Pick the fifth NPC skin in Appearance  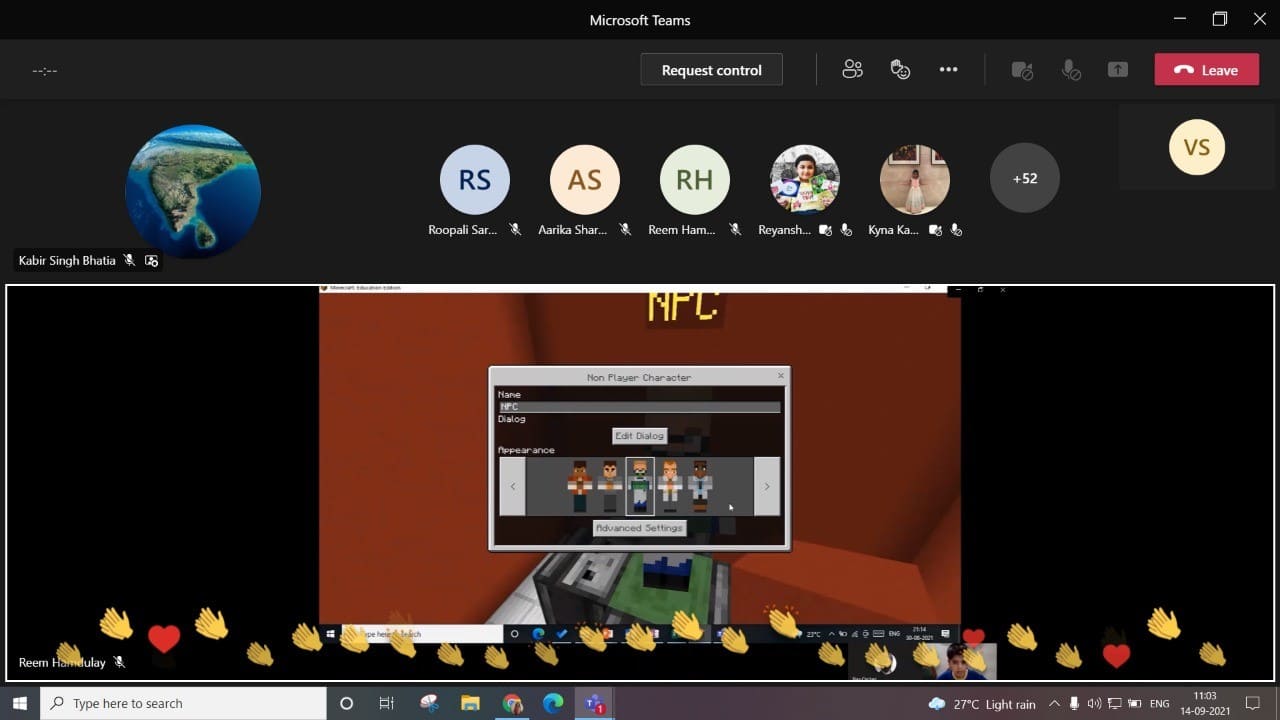700,486
